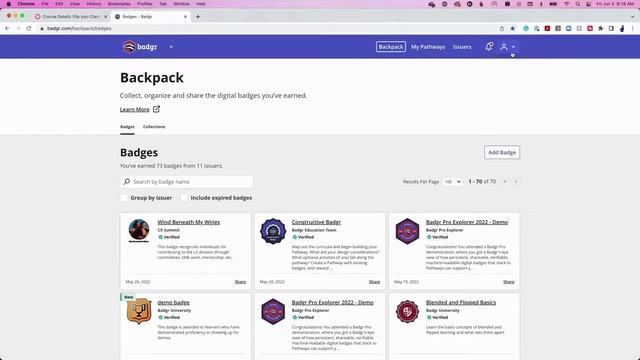Image resolution: width=640 pixels, height=360 pixels.
Task: Open the Chrome menu in menu bar
Action: click(26, 4)
